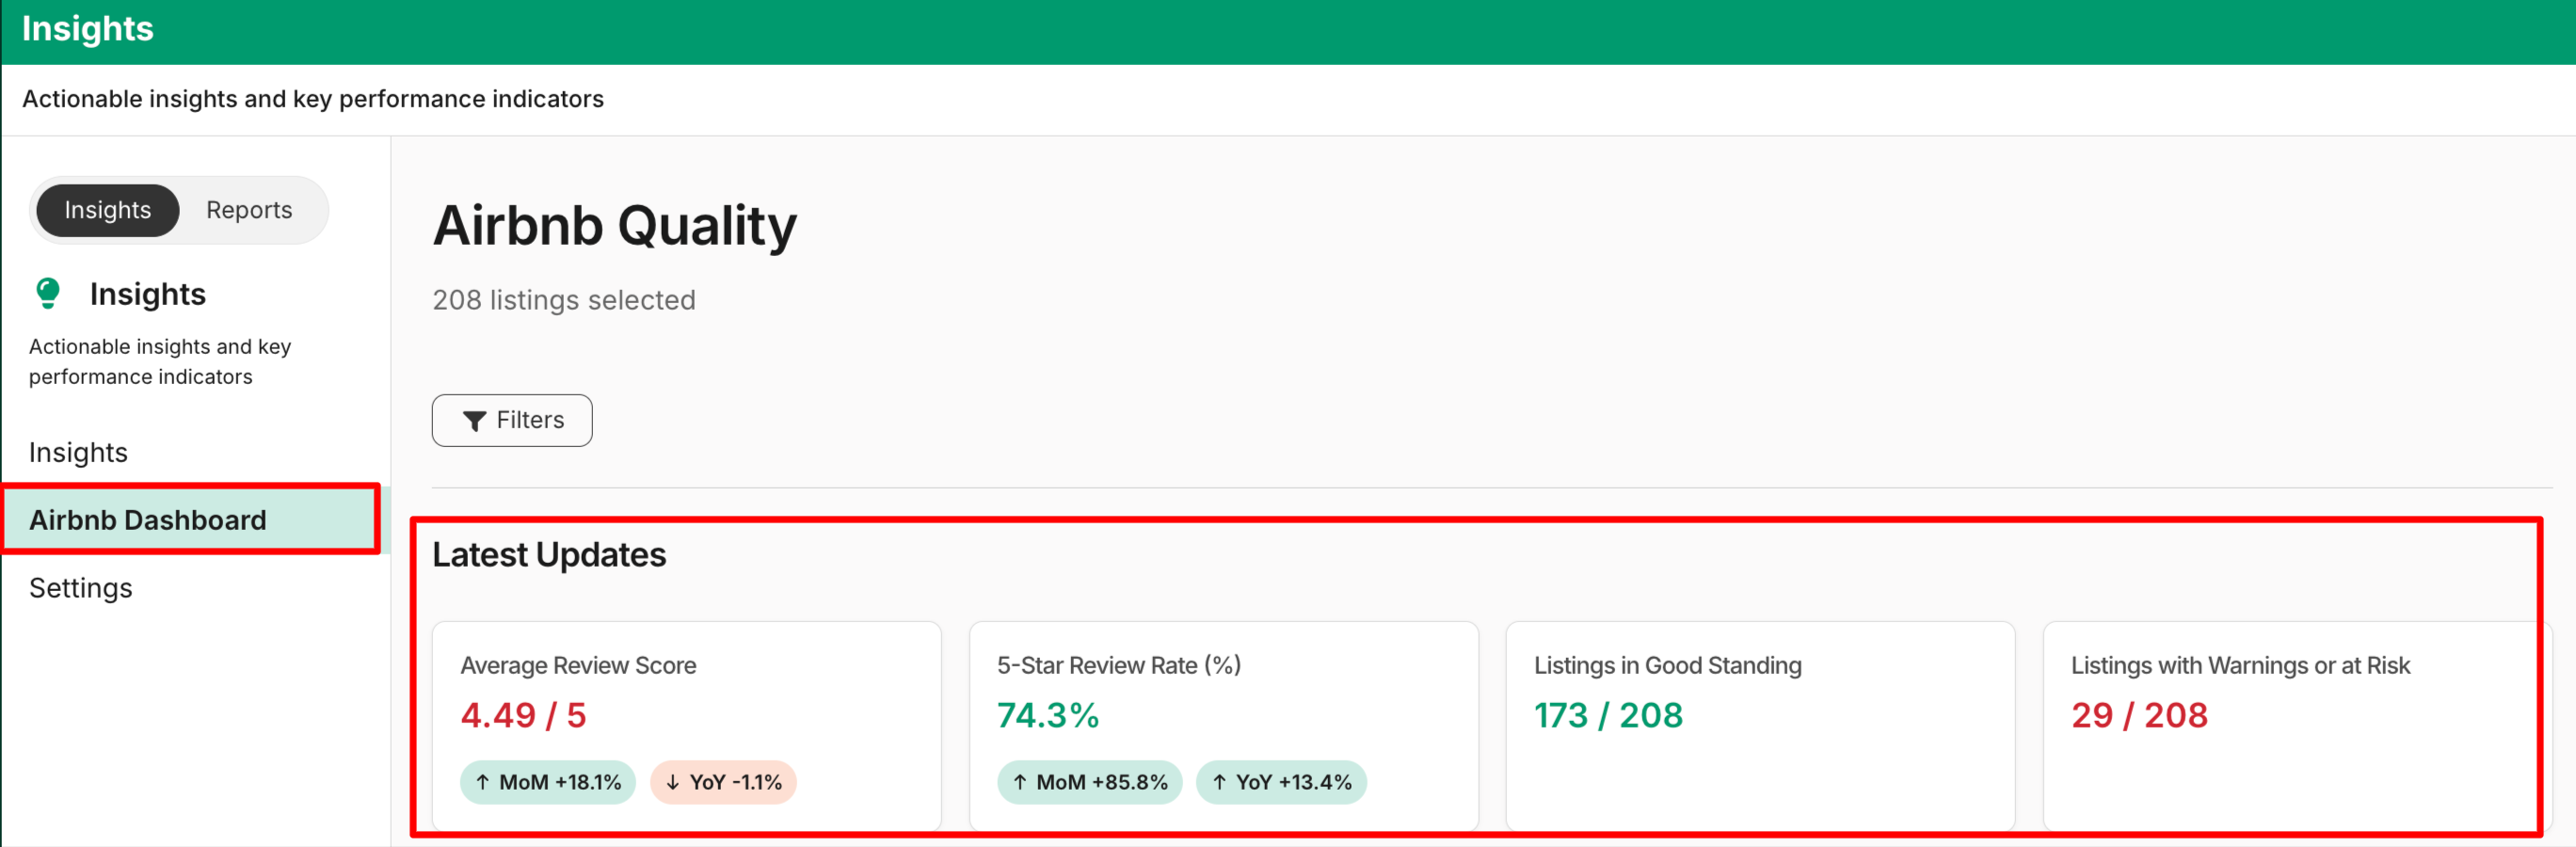This screenshot has width=2576, height=847.
Task: Click the up arrow in MoM +18.1%
Action: (483, 782)
